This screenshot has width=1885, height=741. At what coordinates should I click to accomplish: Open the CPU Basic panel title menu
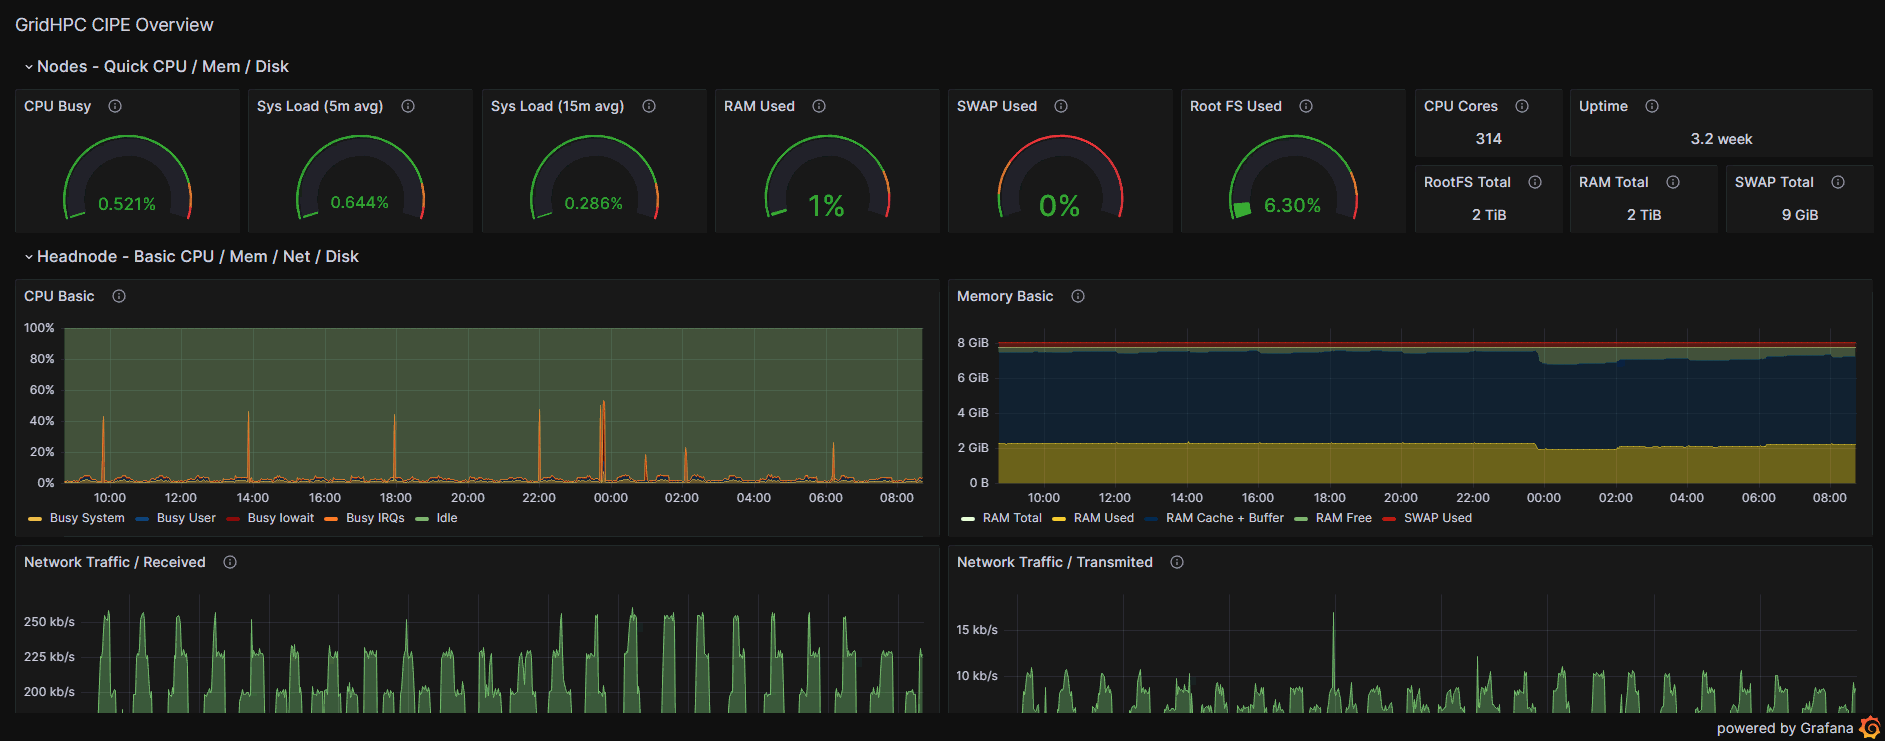click(59, 296)
